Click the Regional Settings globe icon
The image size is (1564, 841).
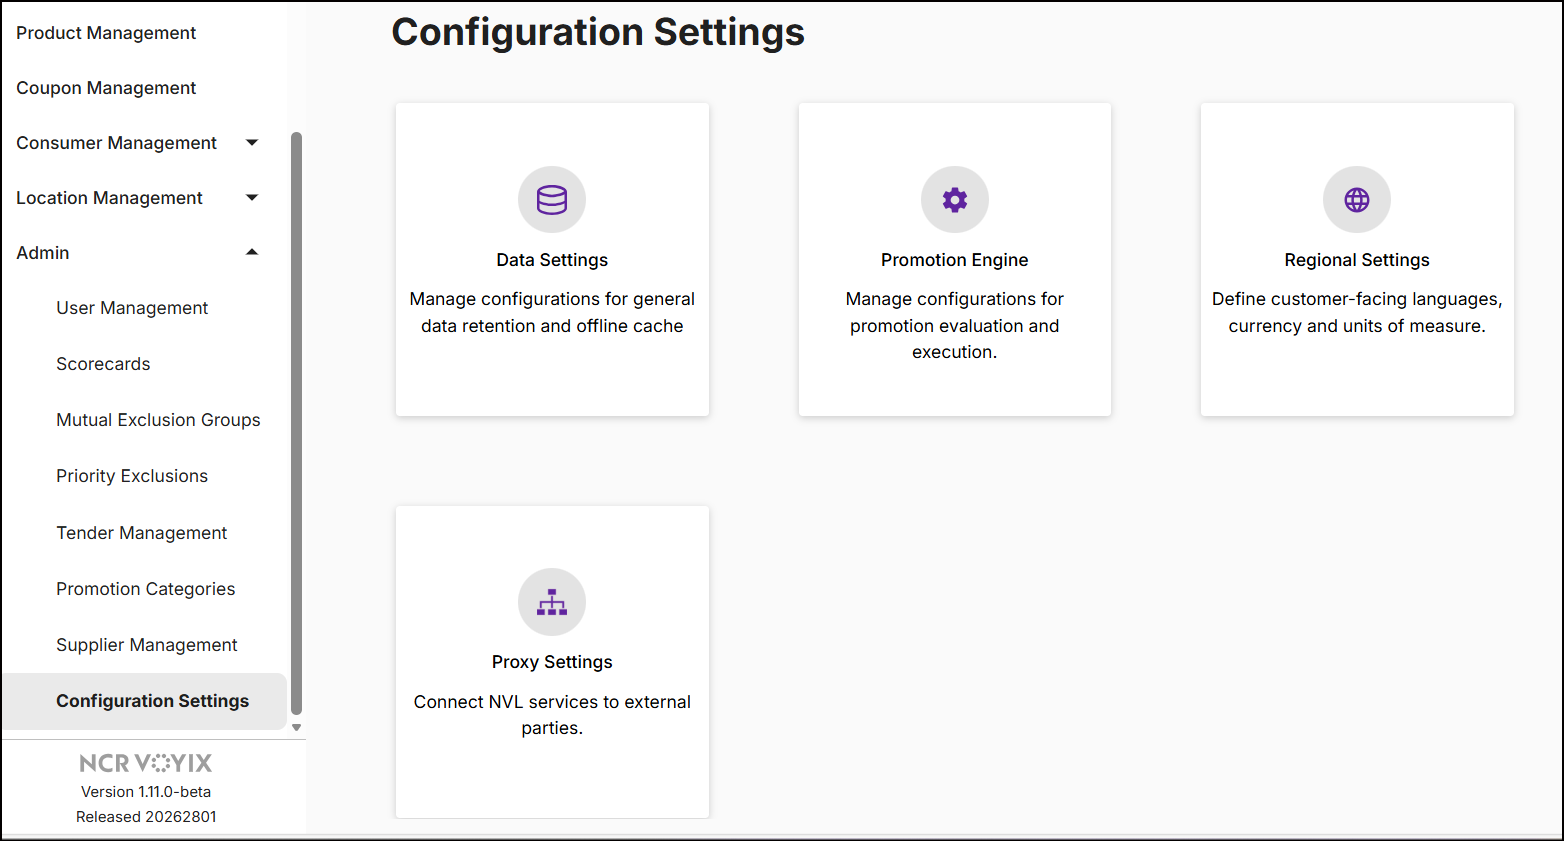[x=1357, y=199]
